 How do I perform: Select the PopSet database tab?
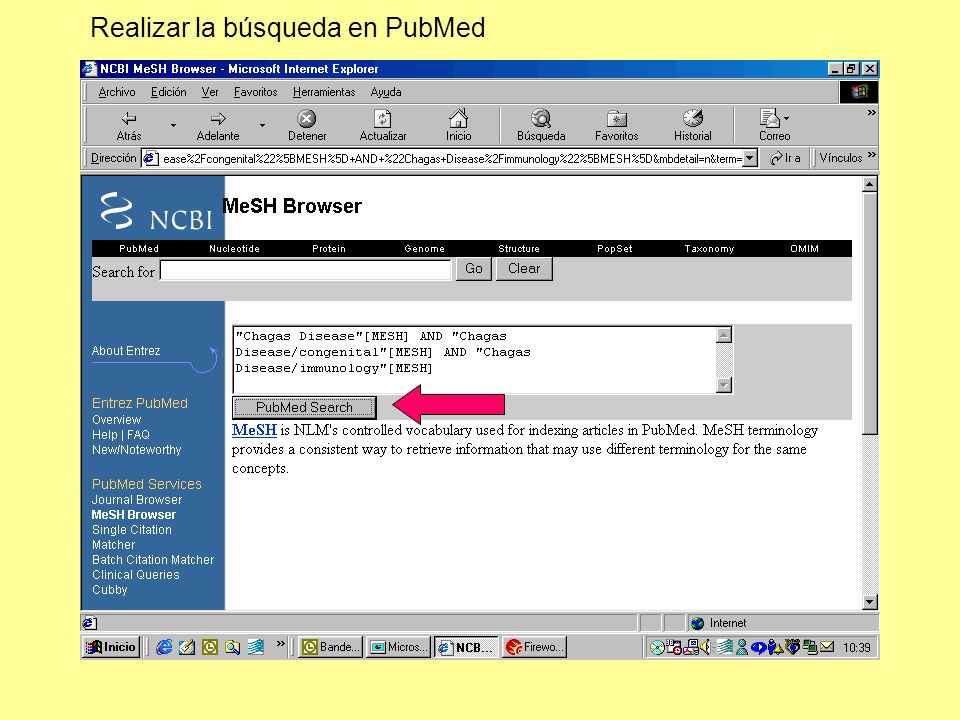point(615,249)
